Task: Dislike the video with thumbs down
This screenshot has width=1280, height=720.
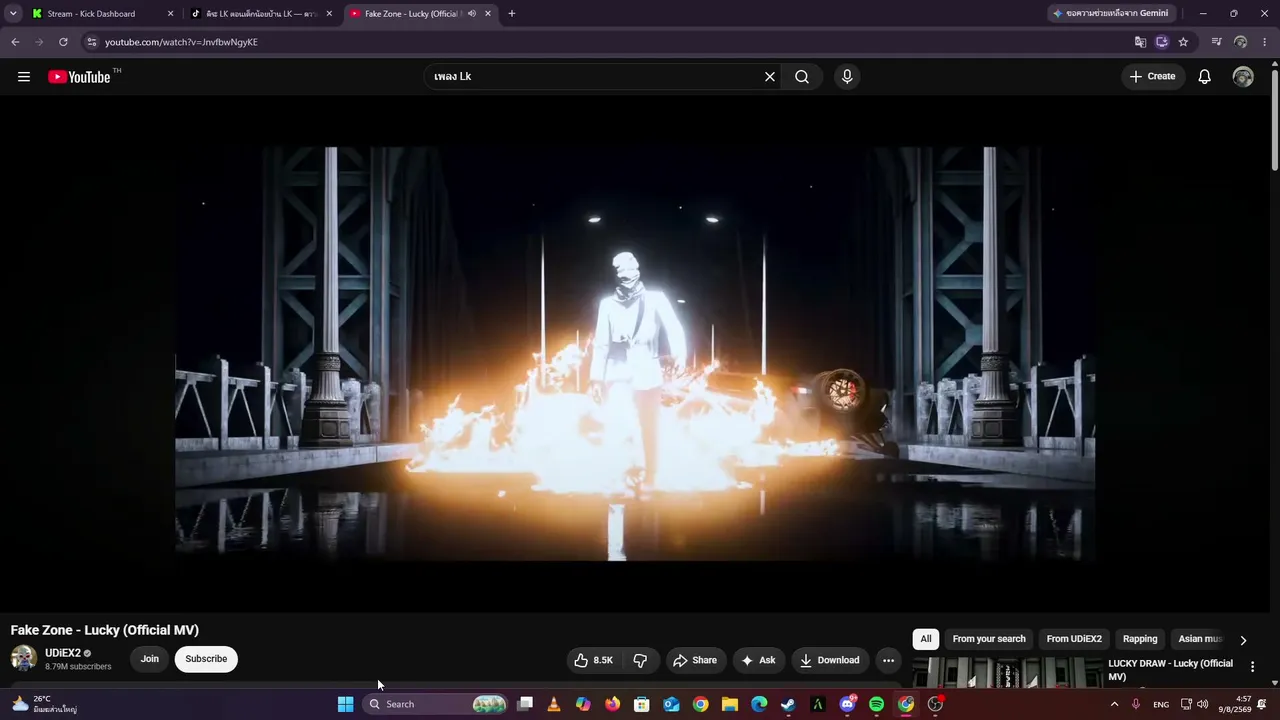Action: point(640,660)
